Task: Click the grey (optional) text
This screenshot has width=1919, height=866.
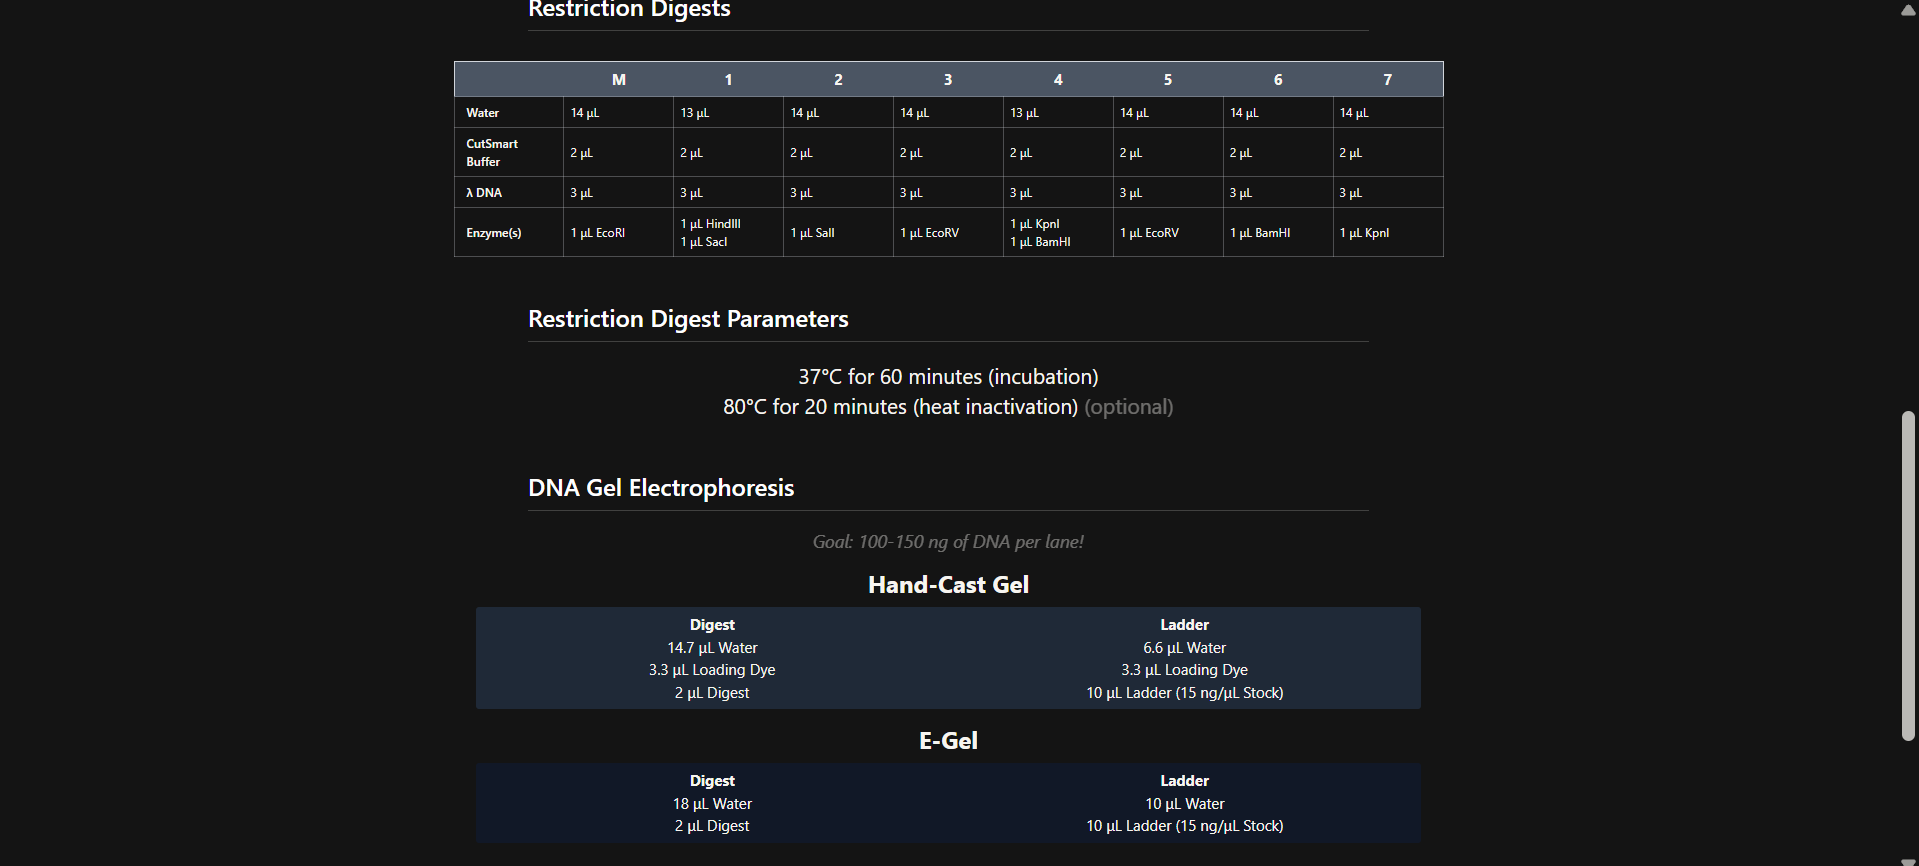Action: coord(1129,407)
